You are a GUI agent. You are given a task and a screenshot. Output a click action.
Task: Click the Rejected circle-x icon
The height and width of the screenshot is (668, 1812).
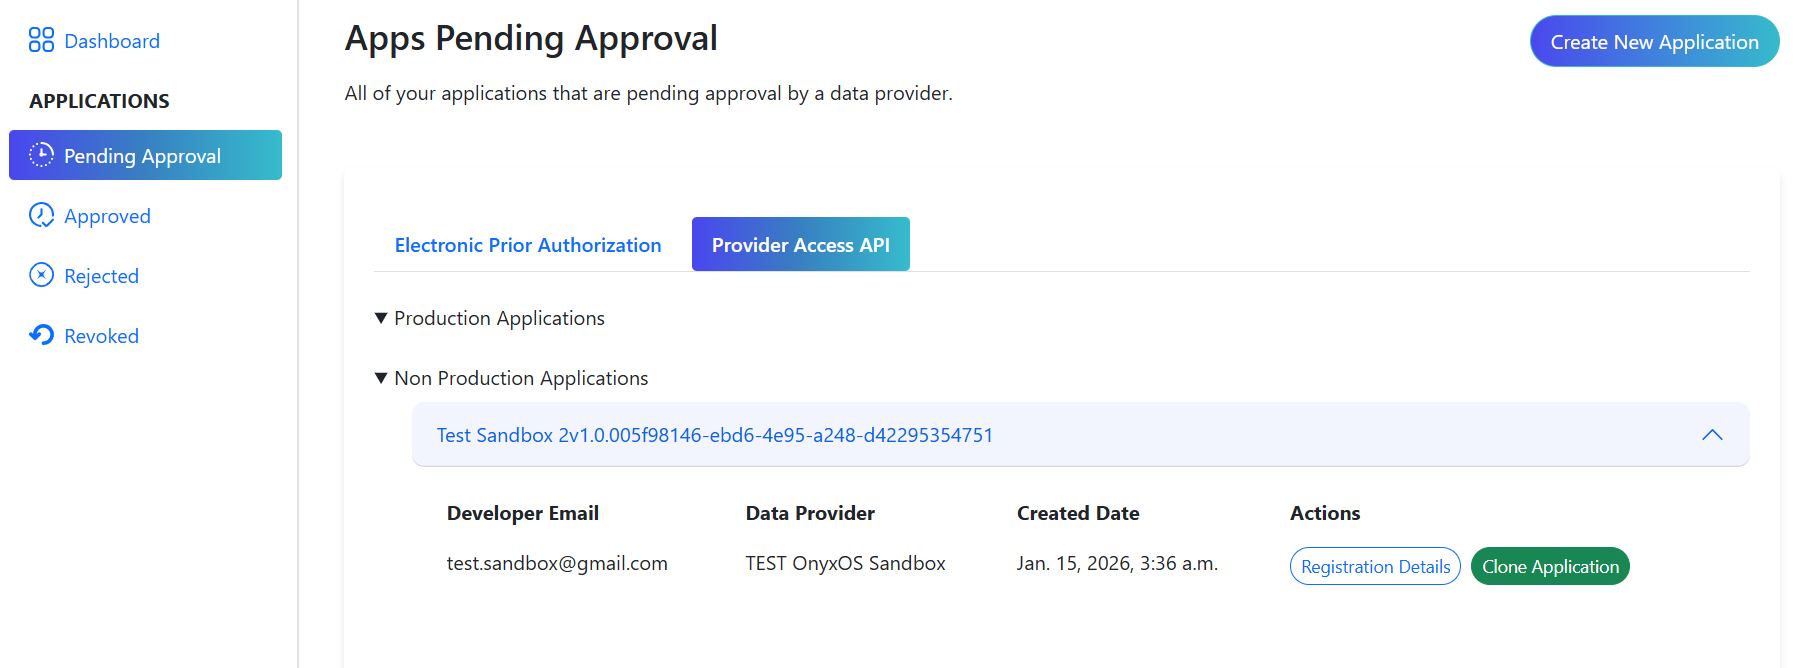pos(41,275)
